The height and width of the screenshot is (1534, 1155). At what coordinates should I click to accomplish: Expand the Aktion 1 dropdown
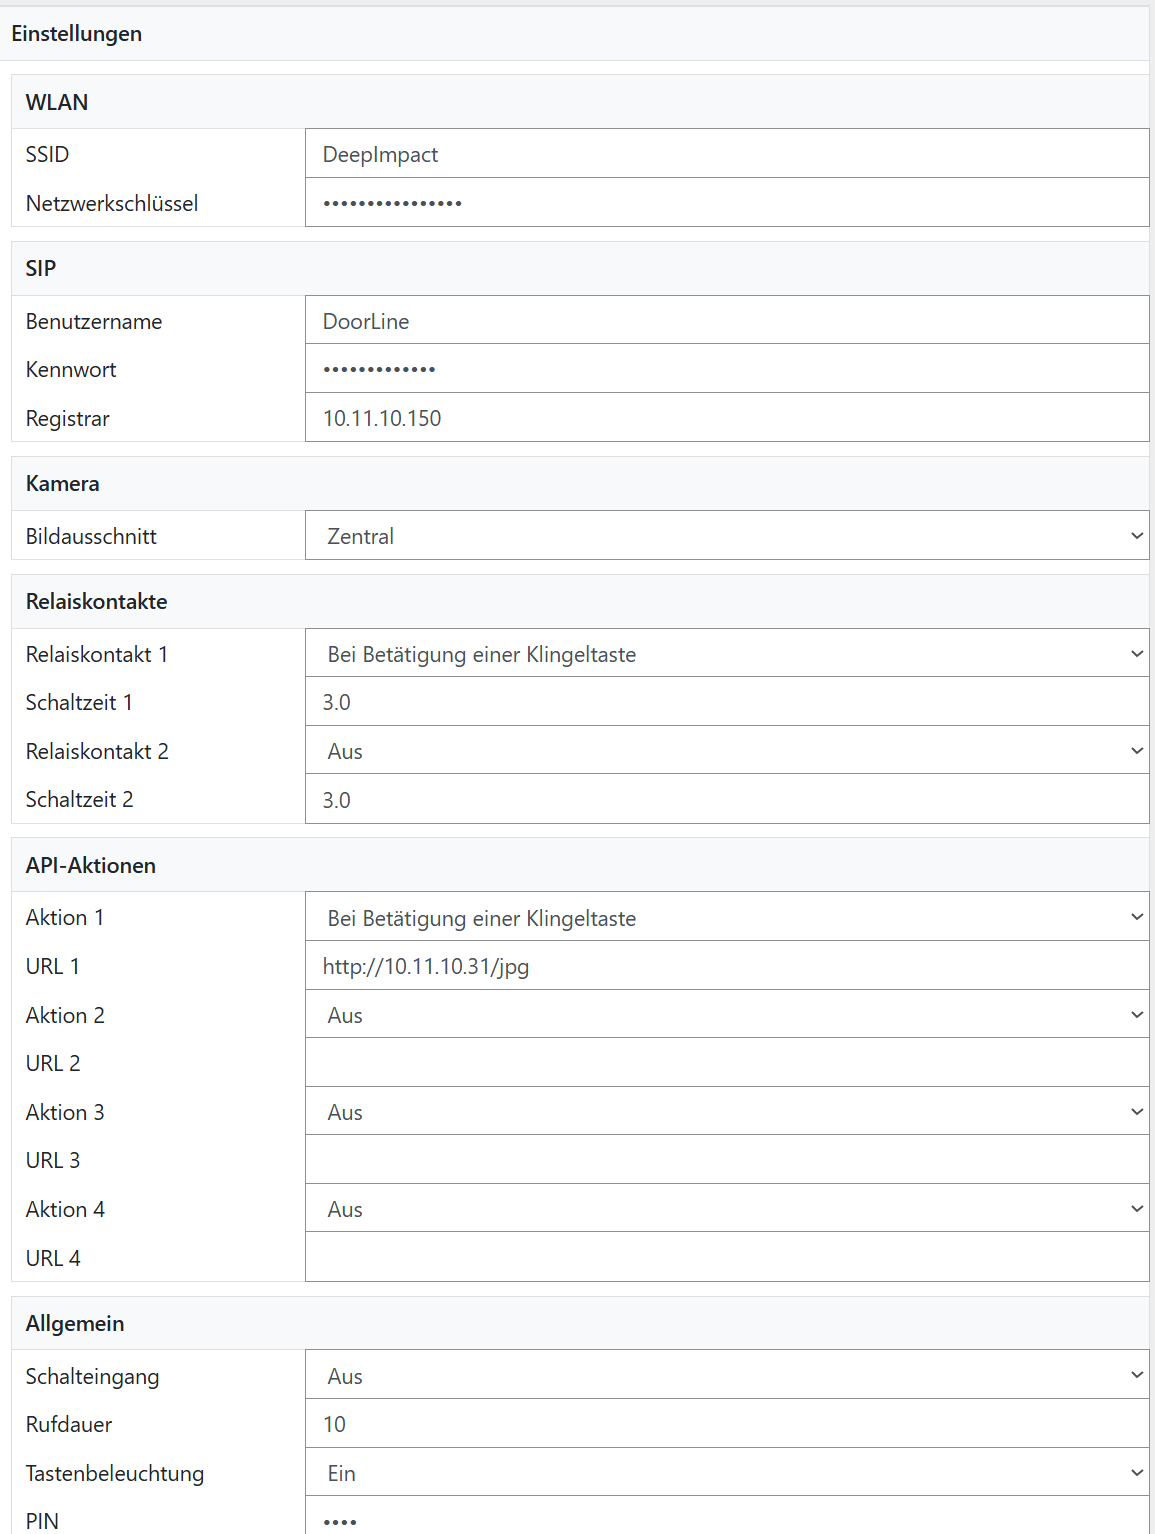(726, 918)
